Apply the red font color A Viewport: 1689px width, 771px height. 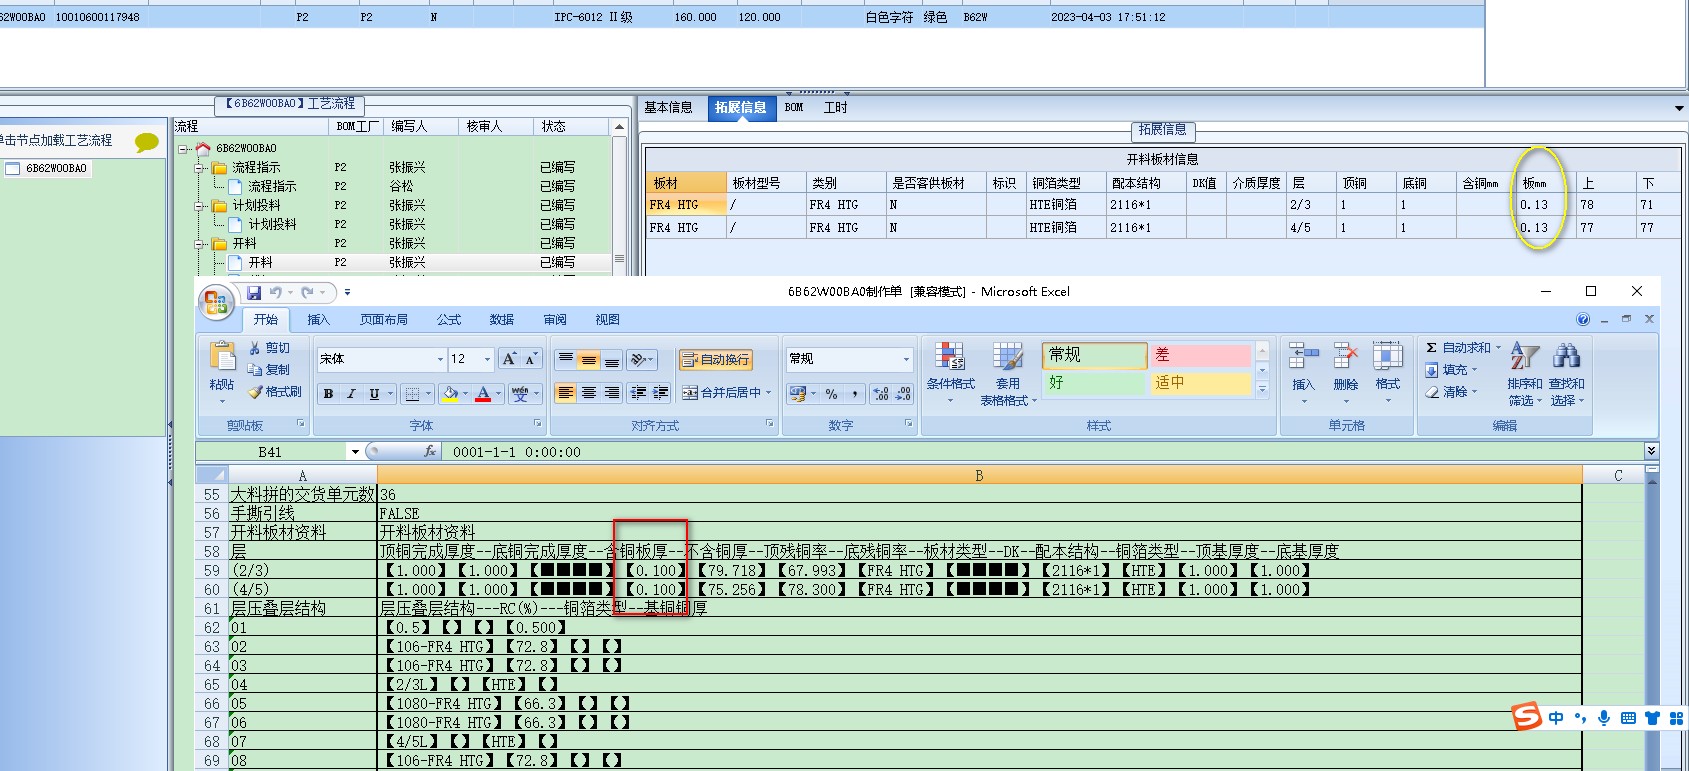(483, 394)
